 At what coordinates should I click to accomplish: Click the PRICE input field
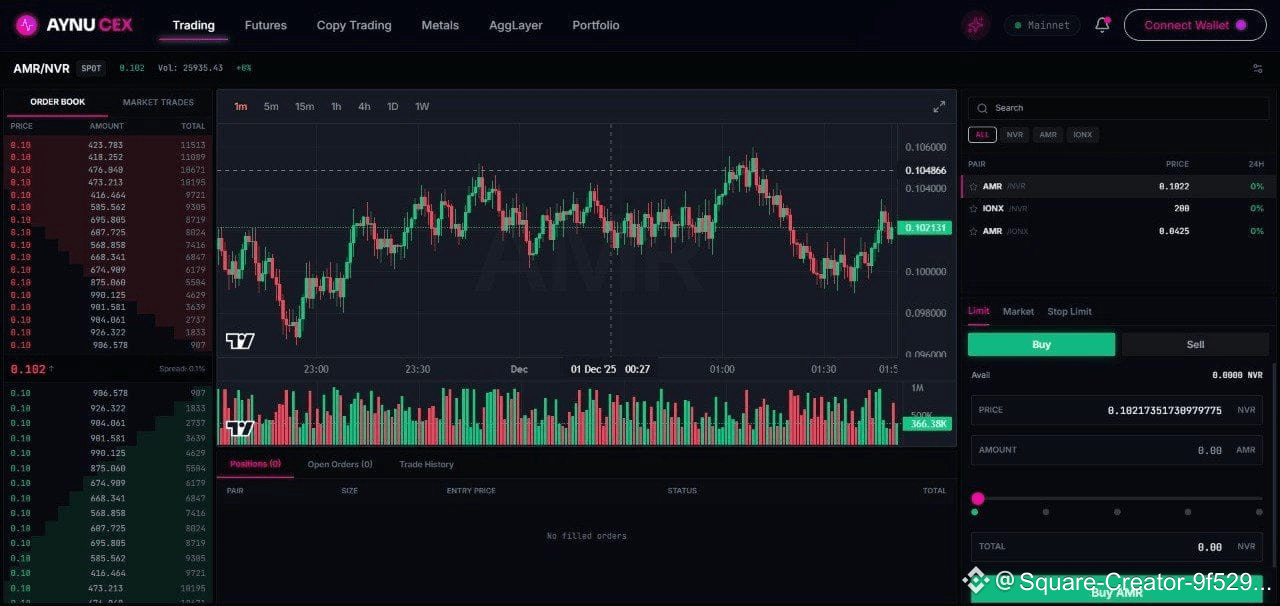point(1117,410)
